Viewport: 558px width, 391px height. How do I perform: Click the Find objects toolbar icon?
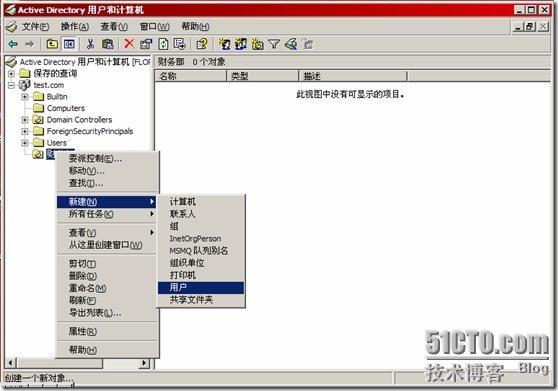(291, 44)
